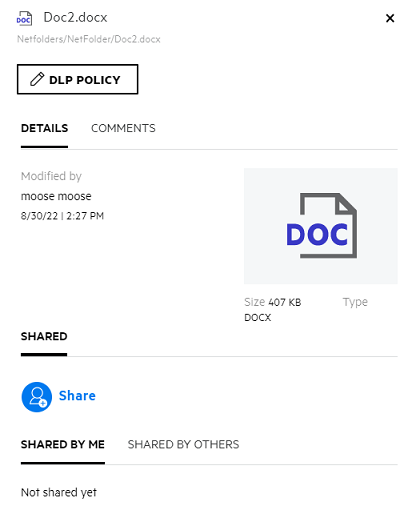This screenshot has height=518, width=420.
Task: Click the large DOC file preview thumbnail
Action: click(321, 226)
